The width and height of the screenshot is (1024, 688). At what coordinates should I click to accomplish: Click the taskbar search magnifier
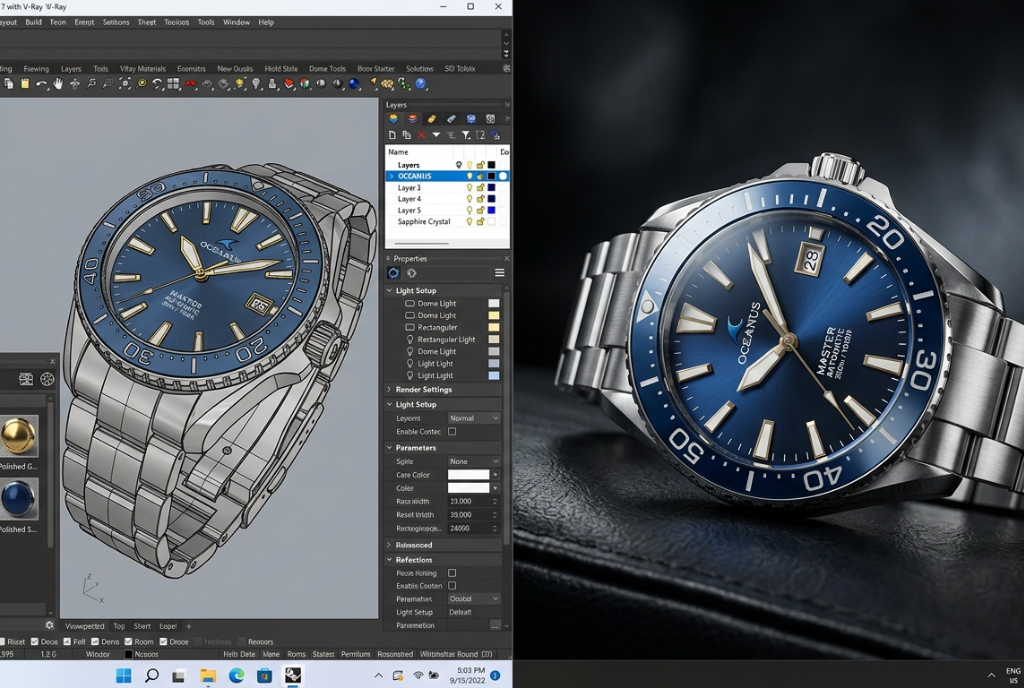point(152,675)
